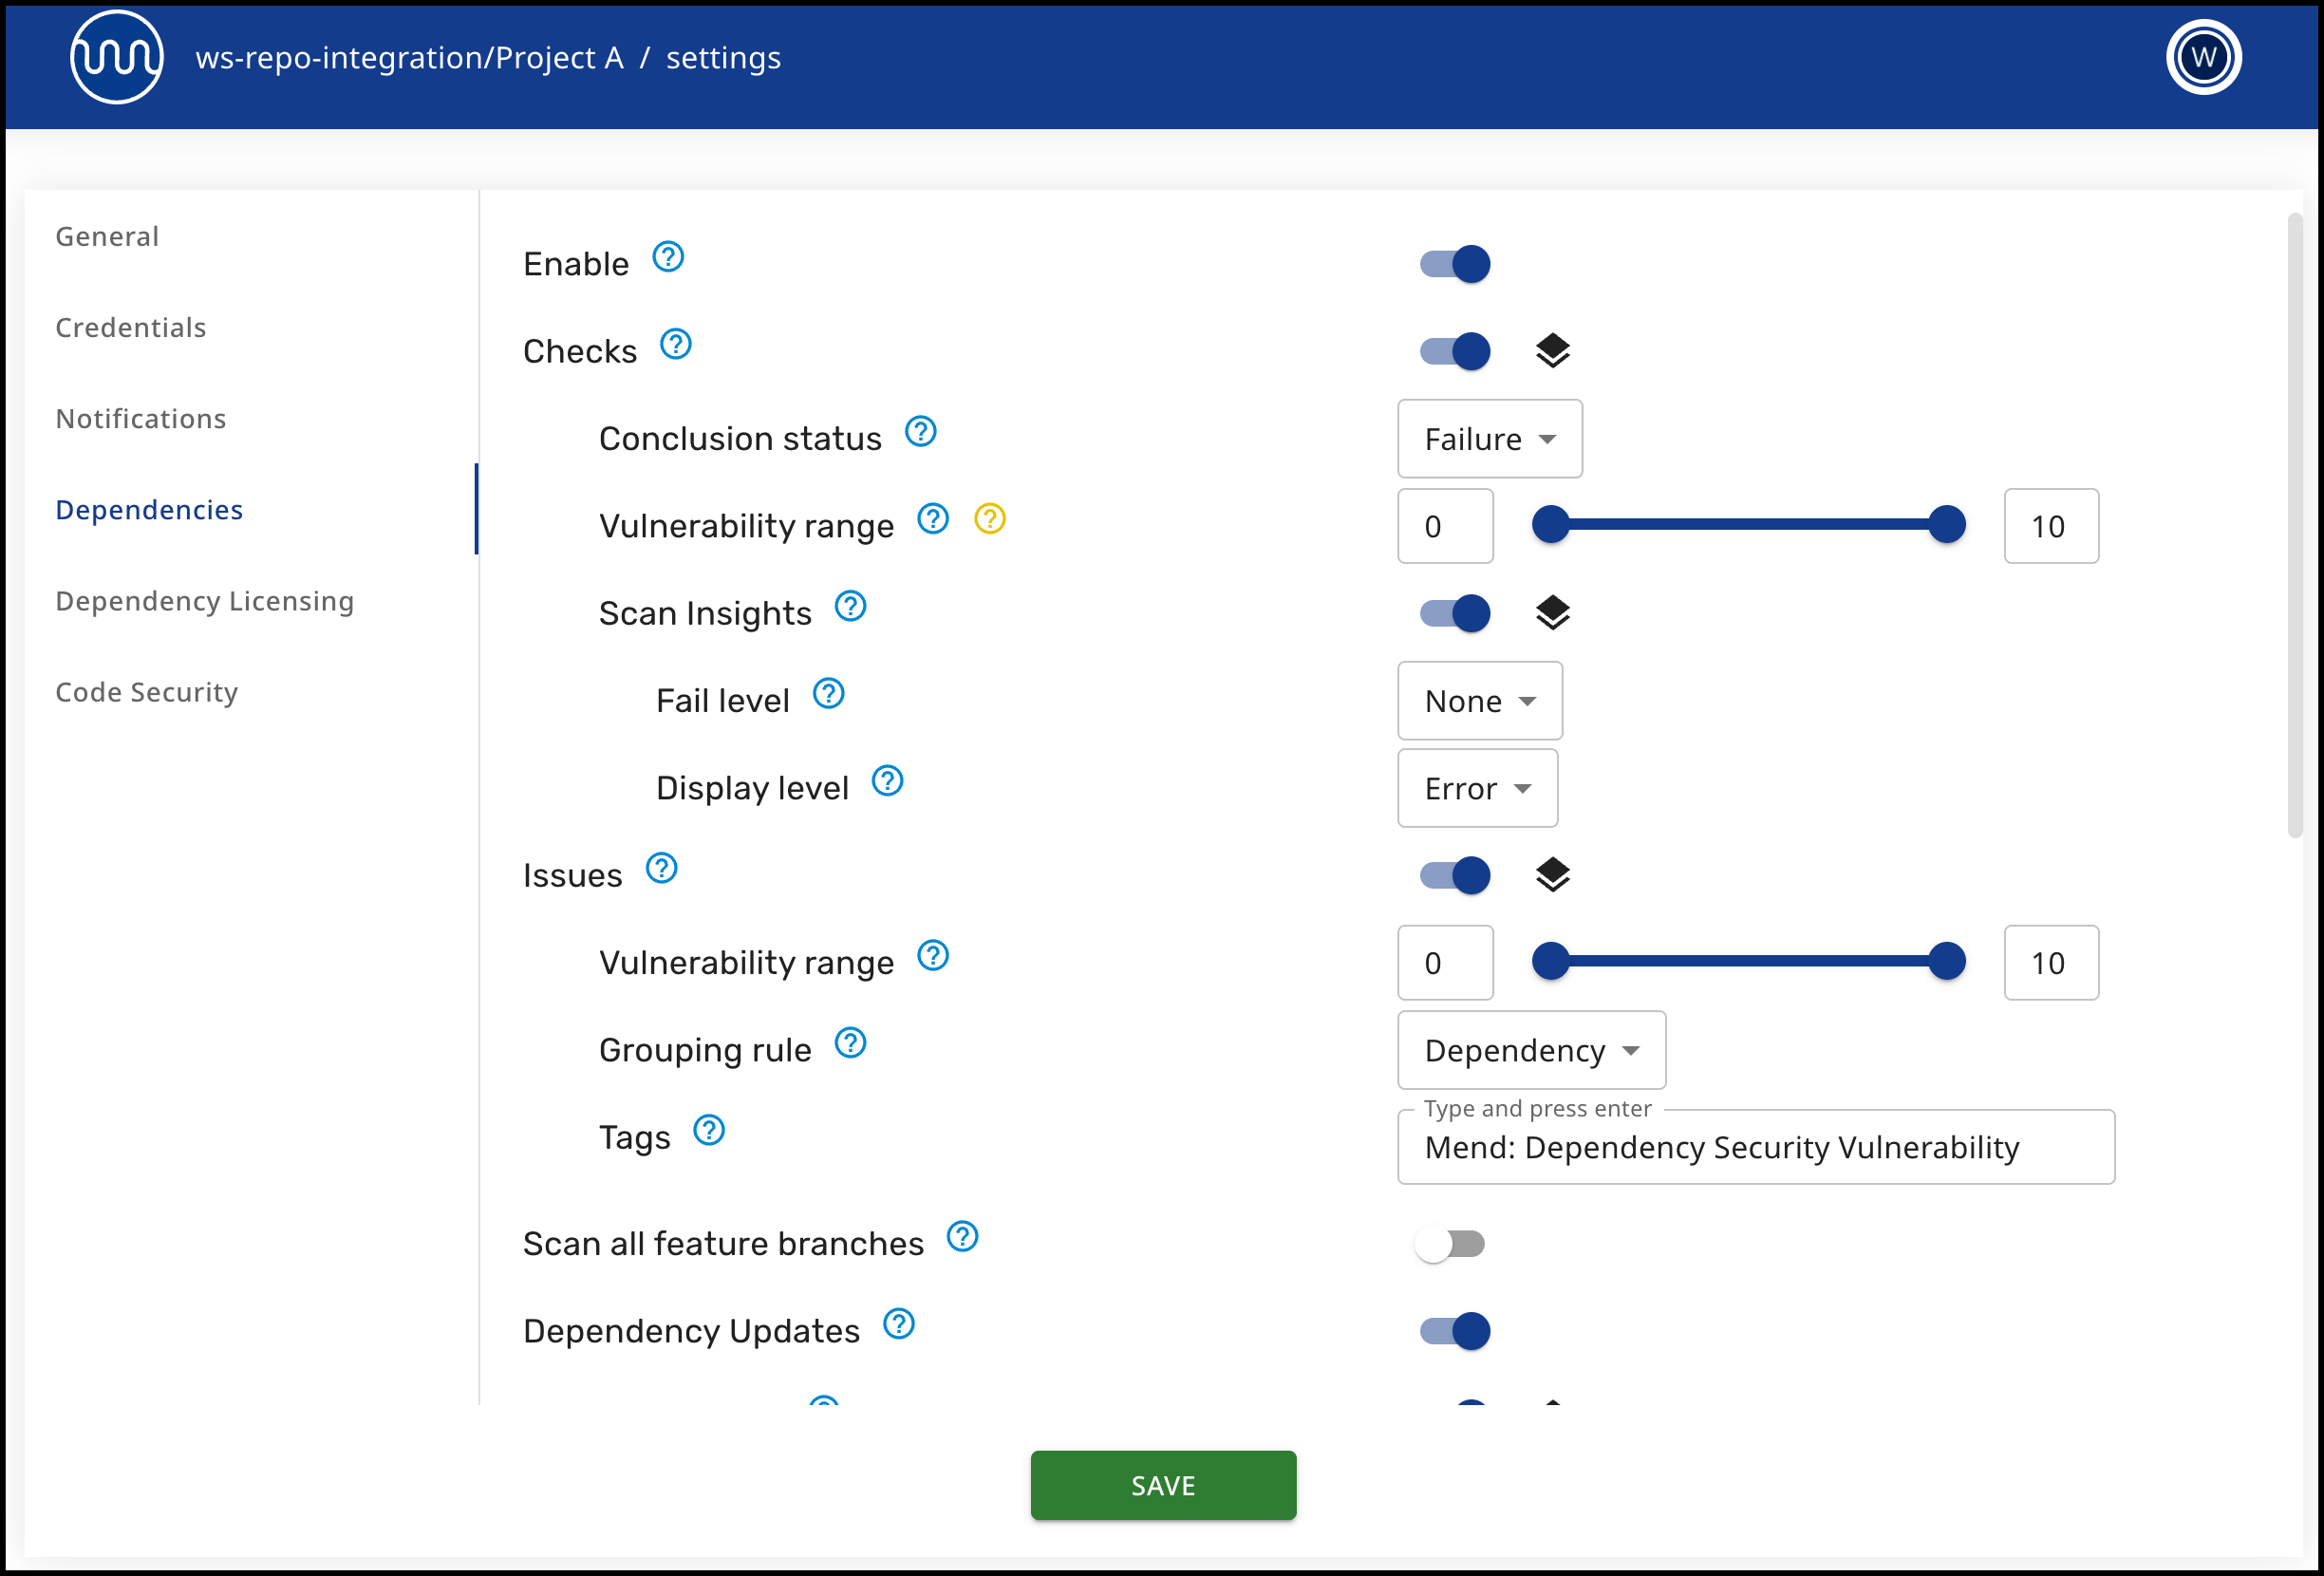Toggle the Enable switch off
The width and height of the screenshot is (2324, 1576).
pyautogui.click(x=1455, y=264)
